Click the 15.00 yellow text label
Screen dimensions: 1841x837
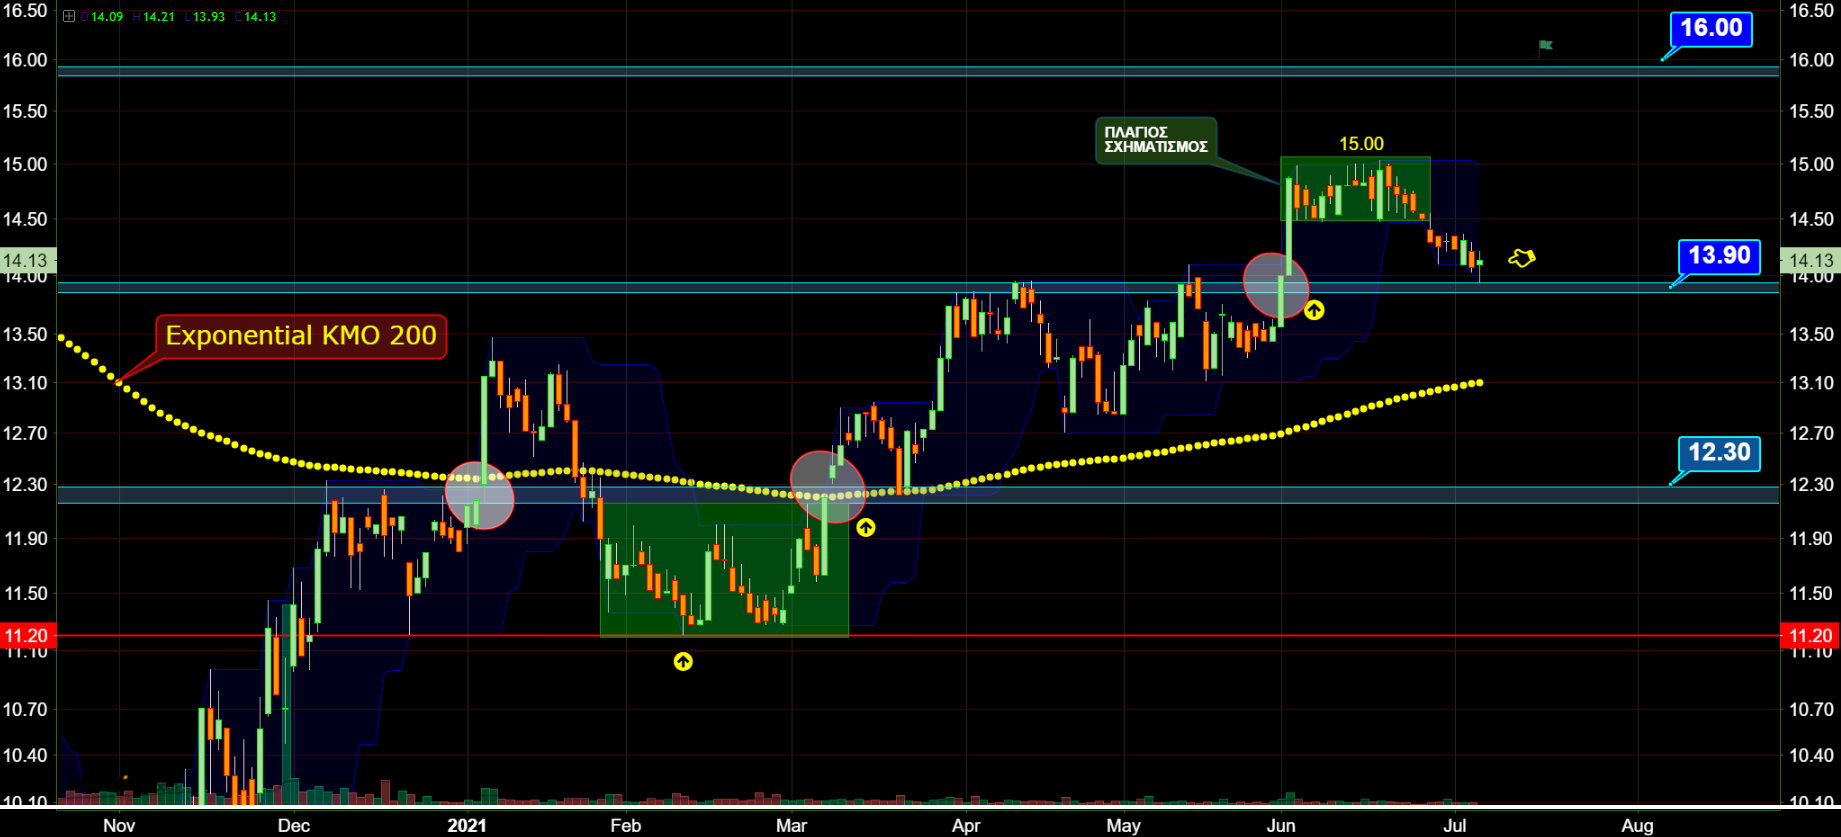tap(1361, 144)
